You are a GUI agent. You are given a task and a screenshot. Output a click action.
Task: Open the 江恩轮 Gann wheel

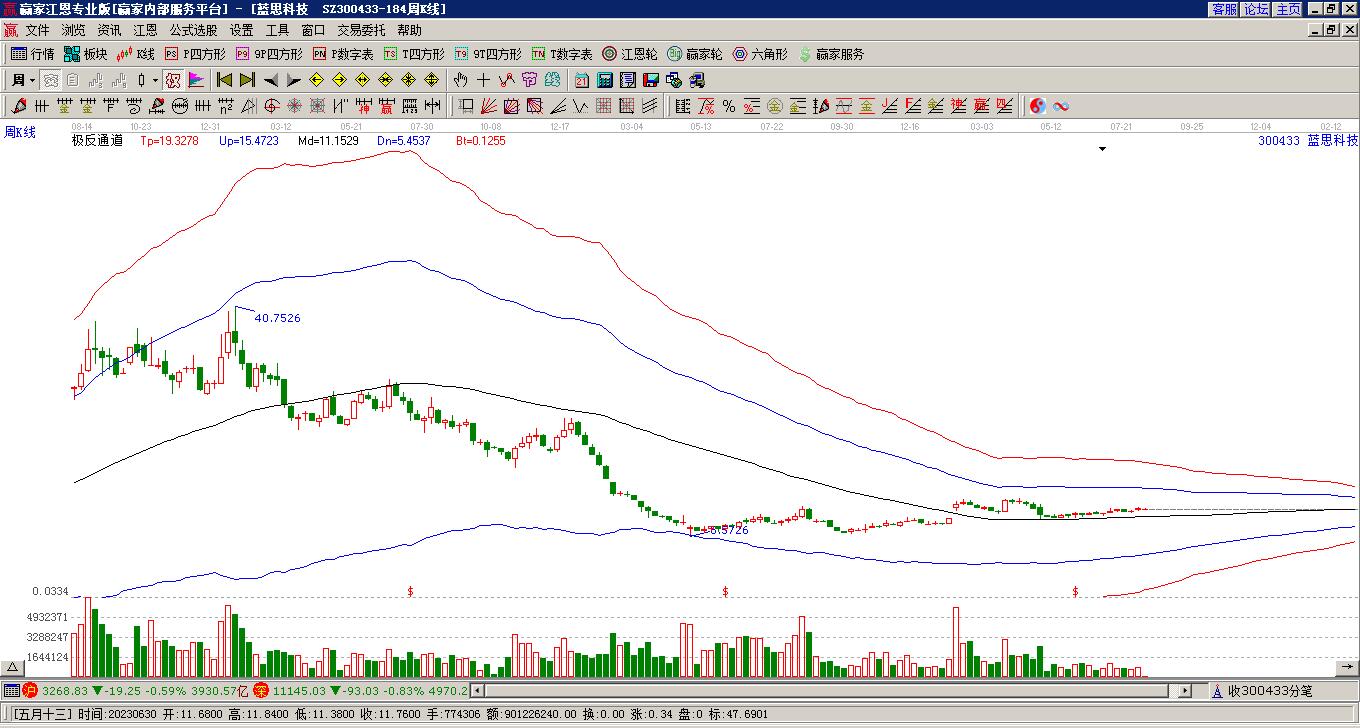coord(630,54)
